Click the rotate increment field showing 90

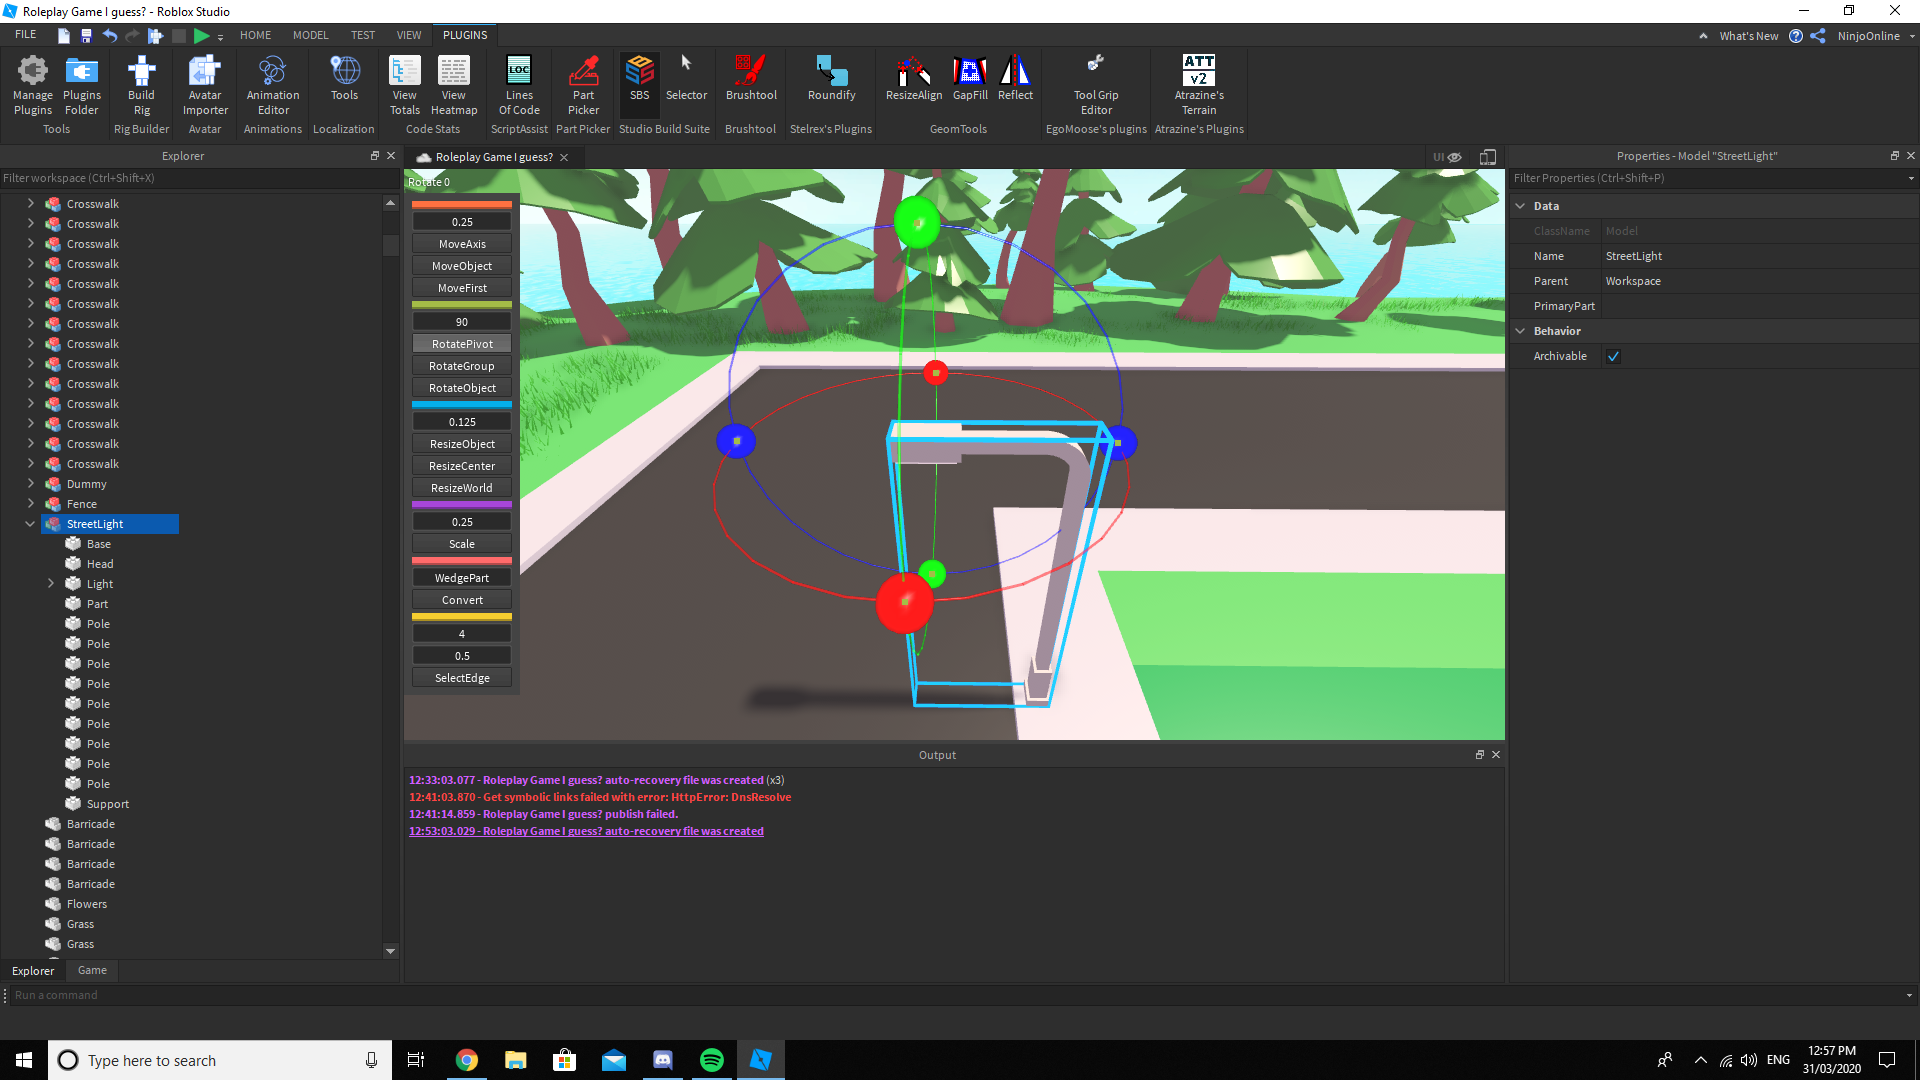click(462, 322)
